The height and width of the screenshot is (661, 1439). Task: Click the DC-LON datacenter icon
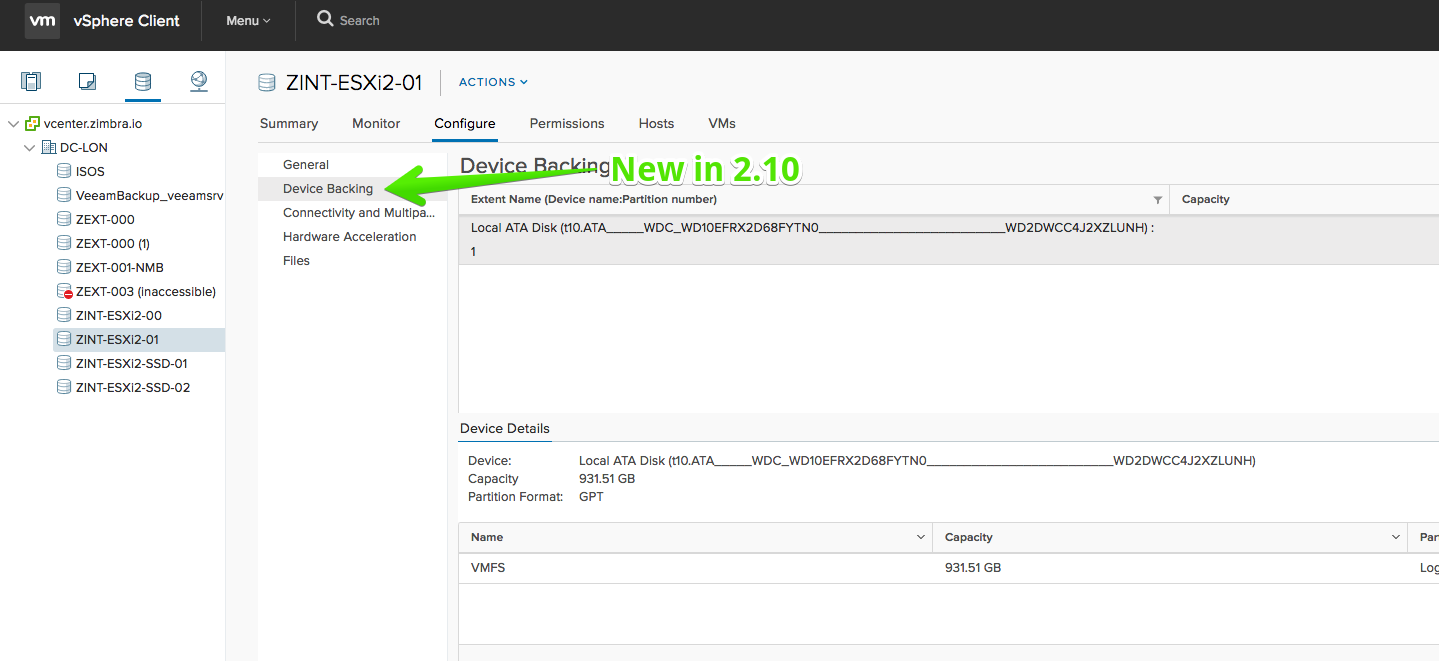click(48, 147)
